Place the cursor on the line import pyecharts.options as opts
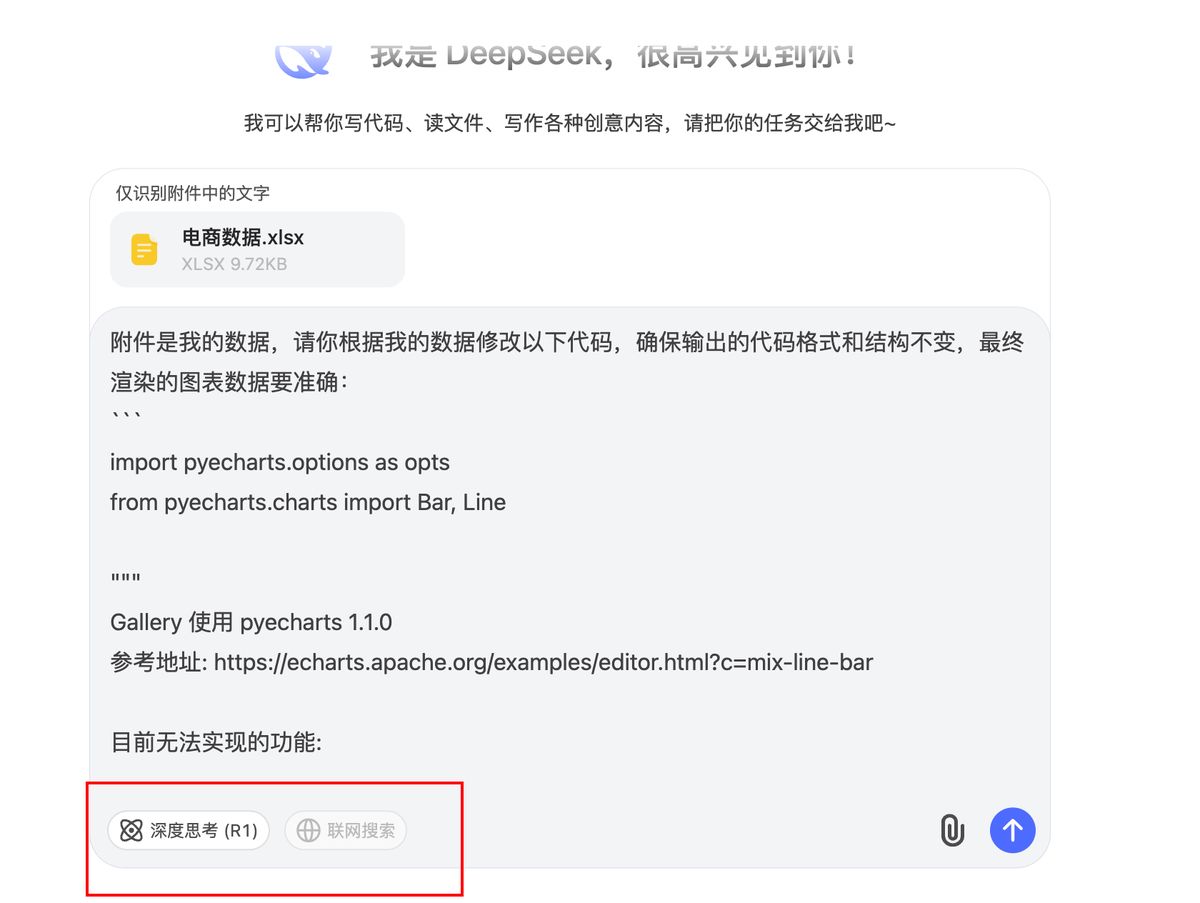1200x903 pixels. click(x=280, y=463)
